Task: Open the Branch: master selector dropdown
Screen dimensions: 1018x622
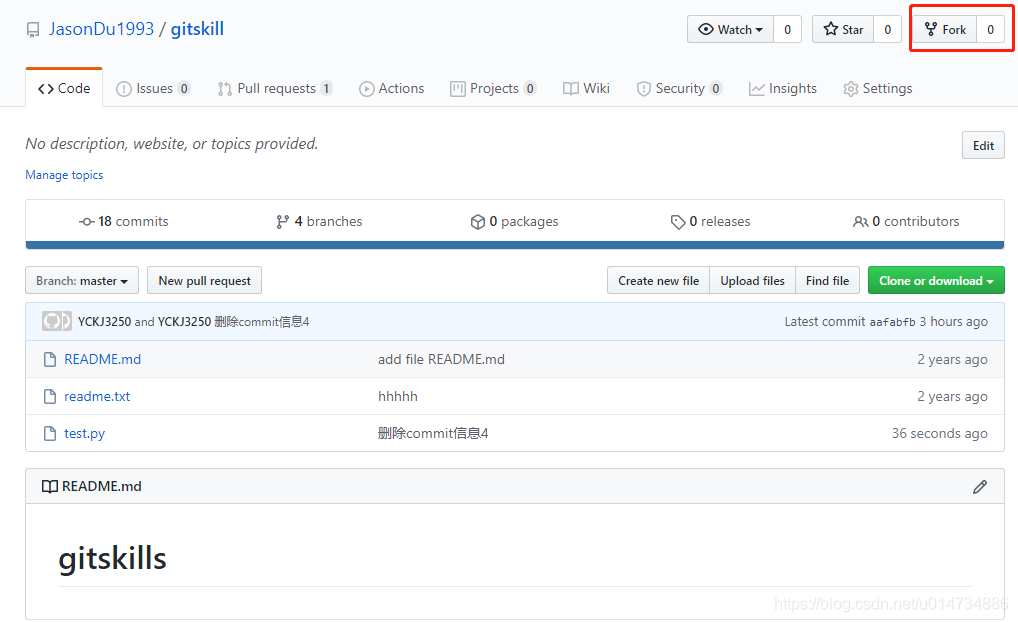Action: 82,280
